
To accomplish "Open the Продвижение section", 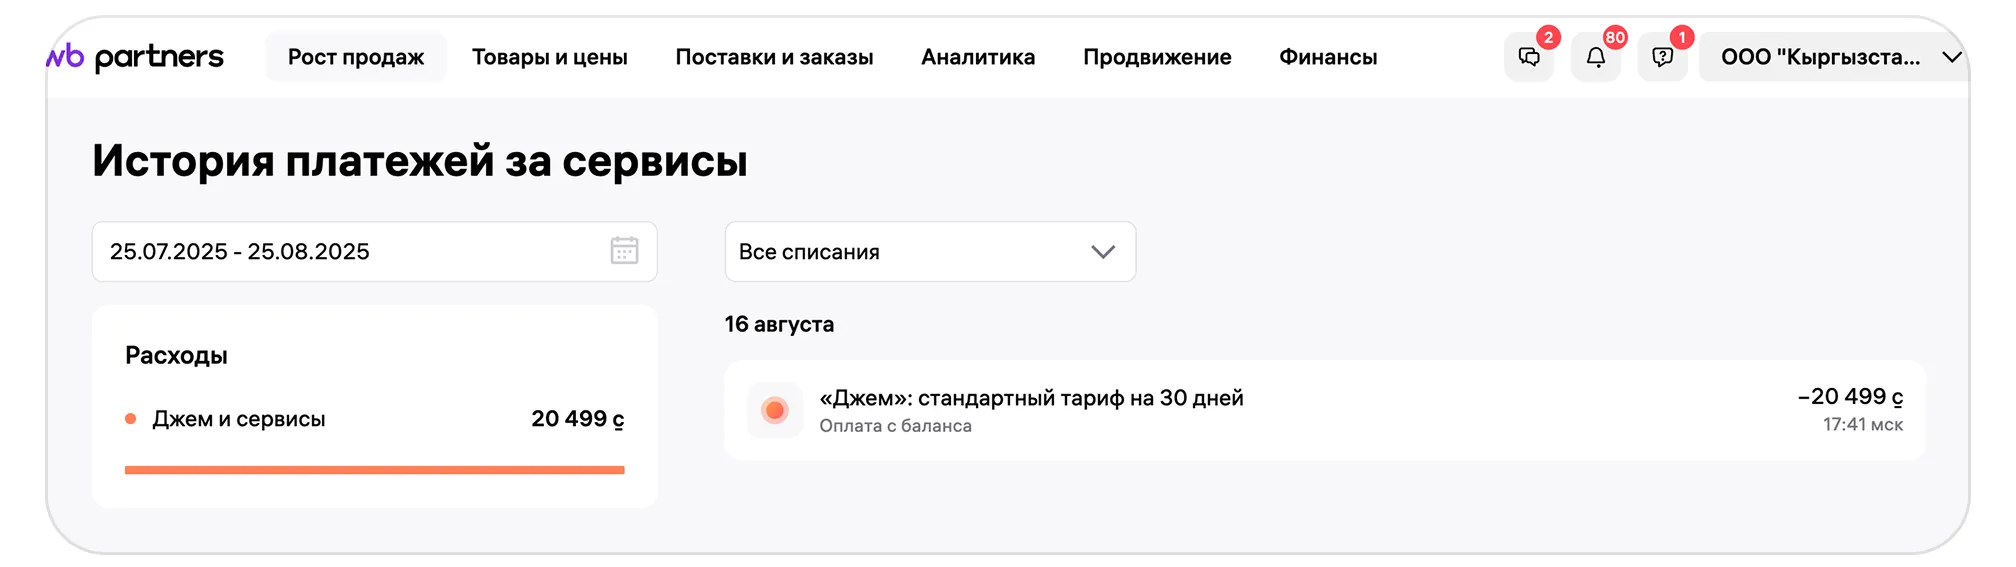I will pyautogui.click(x=1157, y=57).
